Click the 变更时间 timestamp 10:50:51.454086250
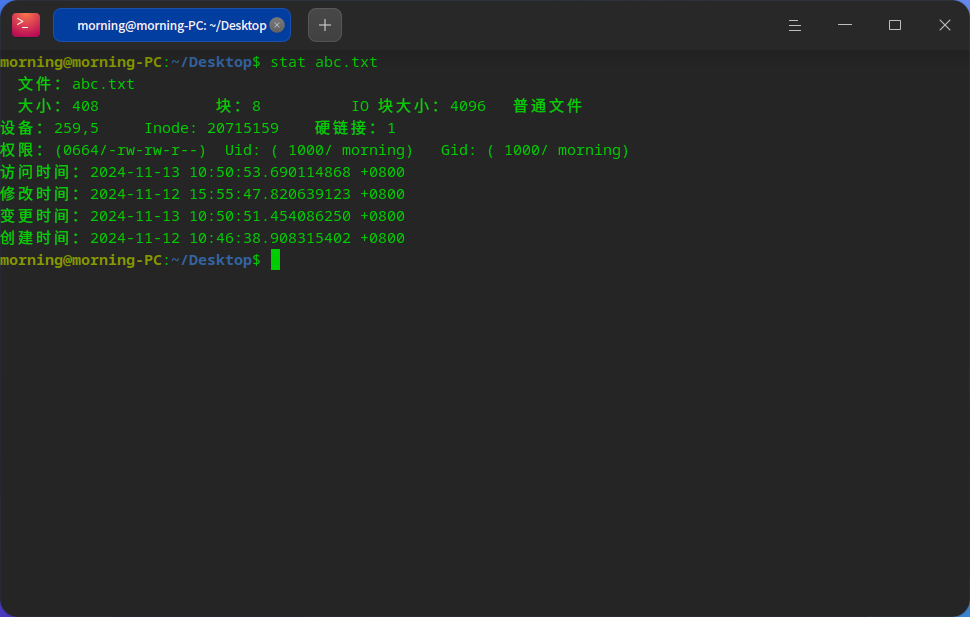Screen dimensions: 970x617 270,216
